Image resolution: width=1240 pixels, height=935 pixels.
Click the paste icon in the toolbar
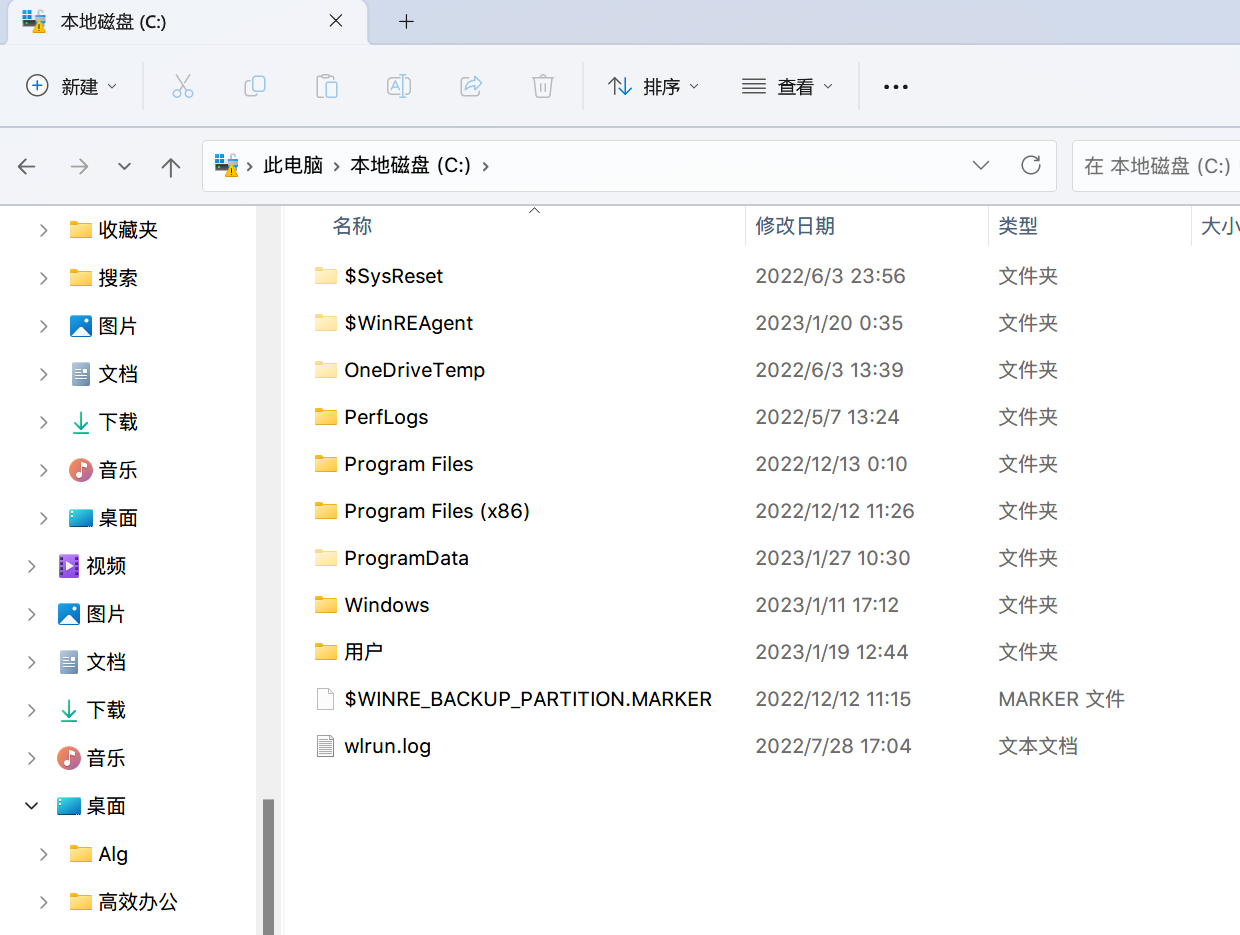coord(327,86)
